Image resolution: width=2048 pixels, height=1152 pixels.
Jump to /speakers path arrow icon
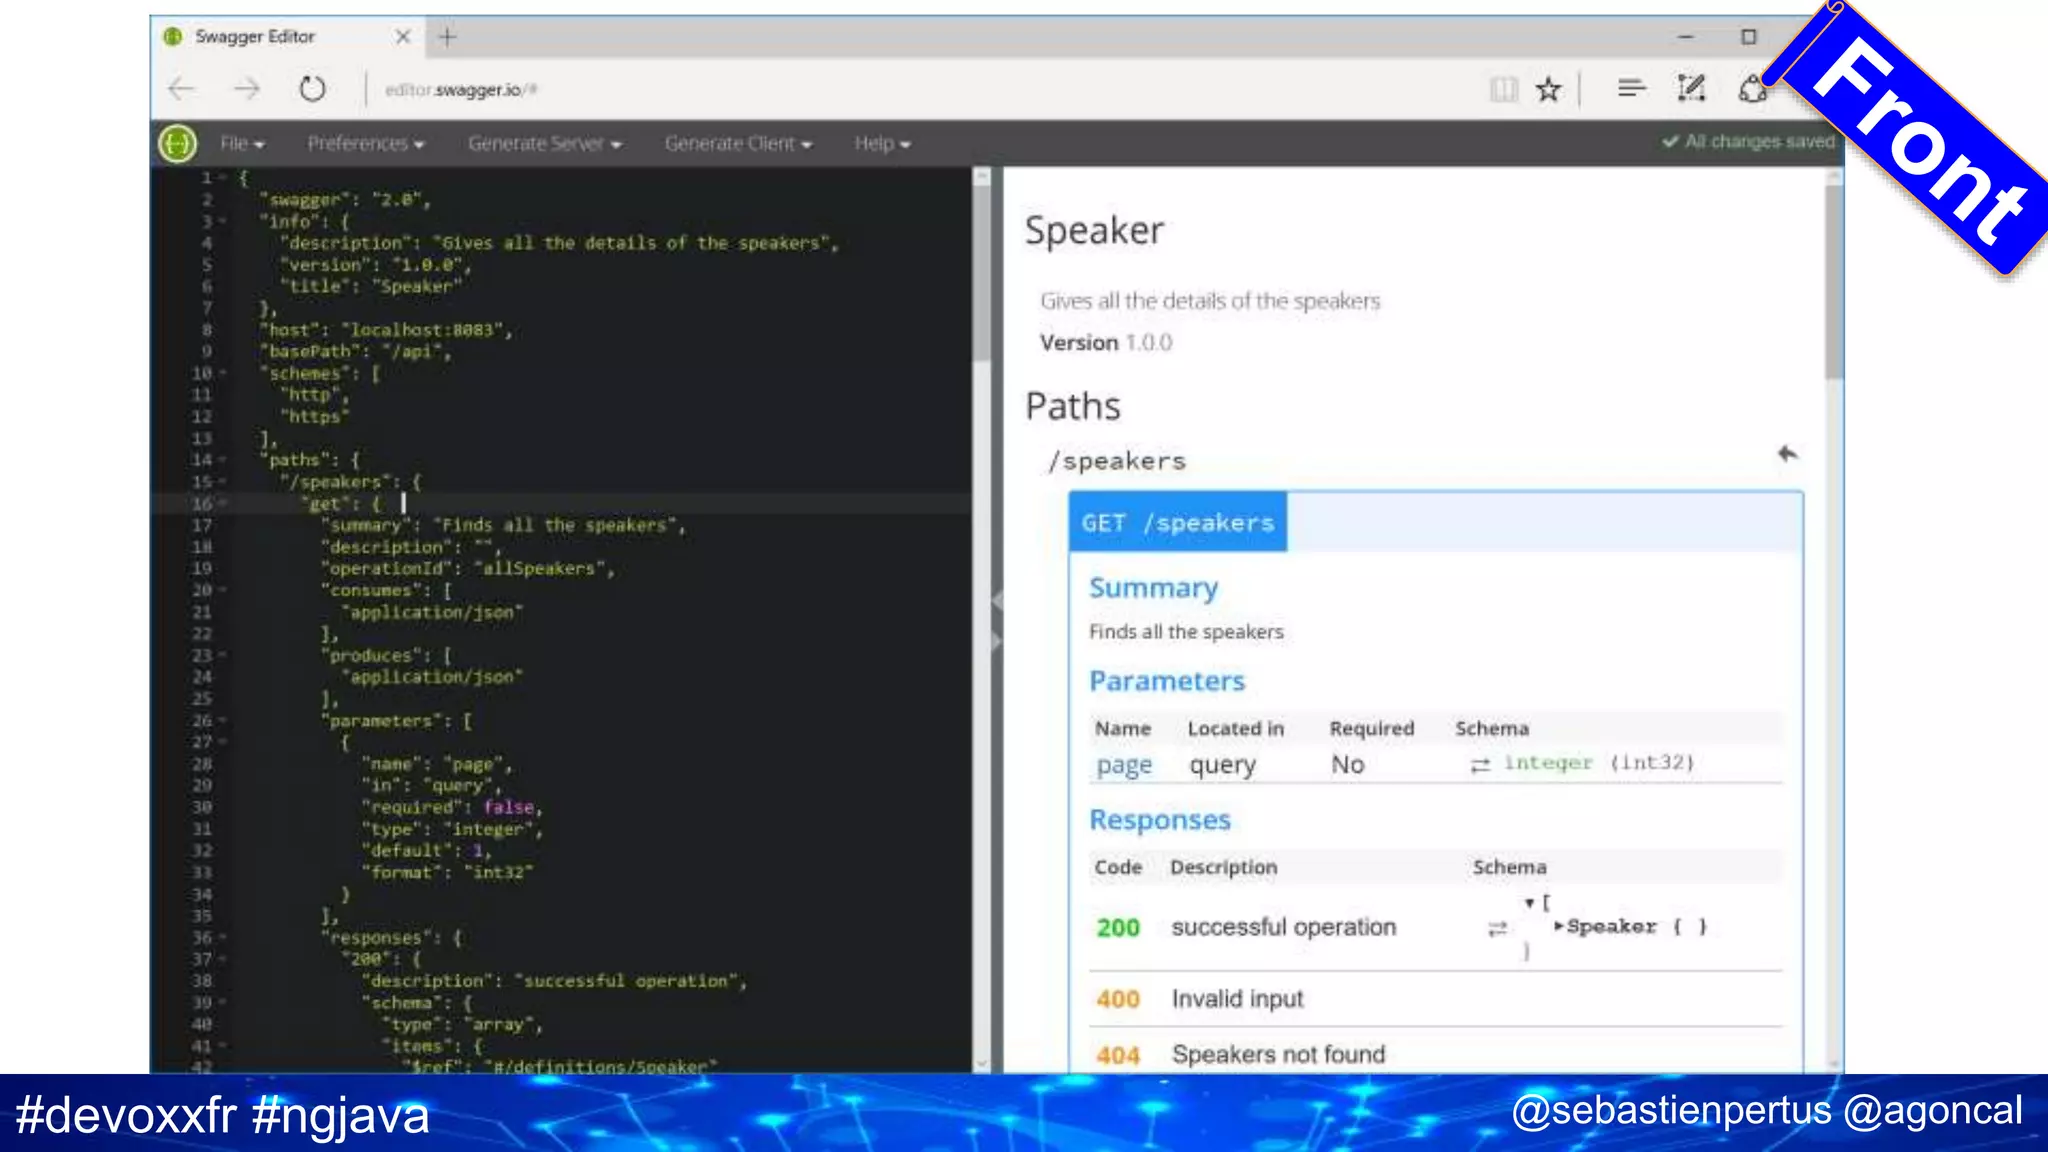[x=1787, y=455]
